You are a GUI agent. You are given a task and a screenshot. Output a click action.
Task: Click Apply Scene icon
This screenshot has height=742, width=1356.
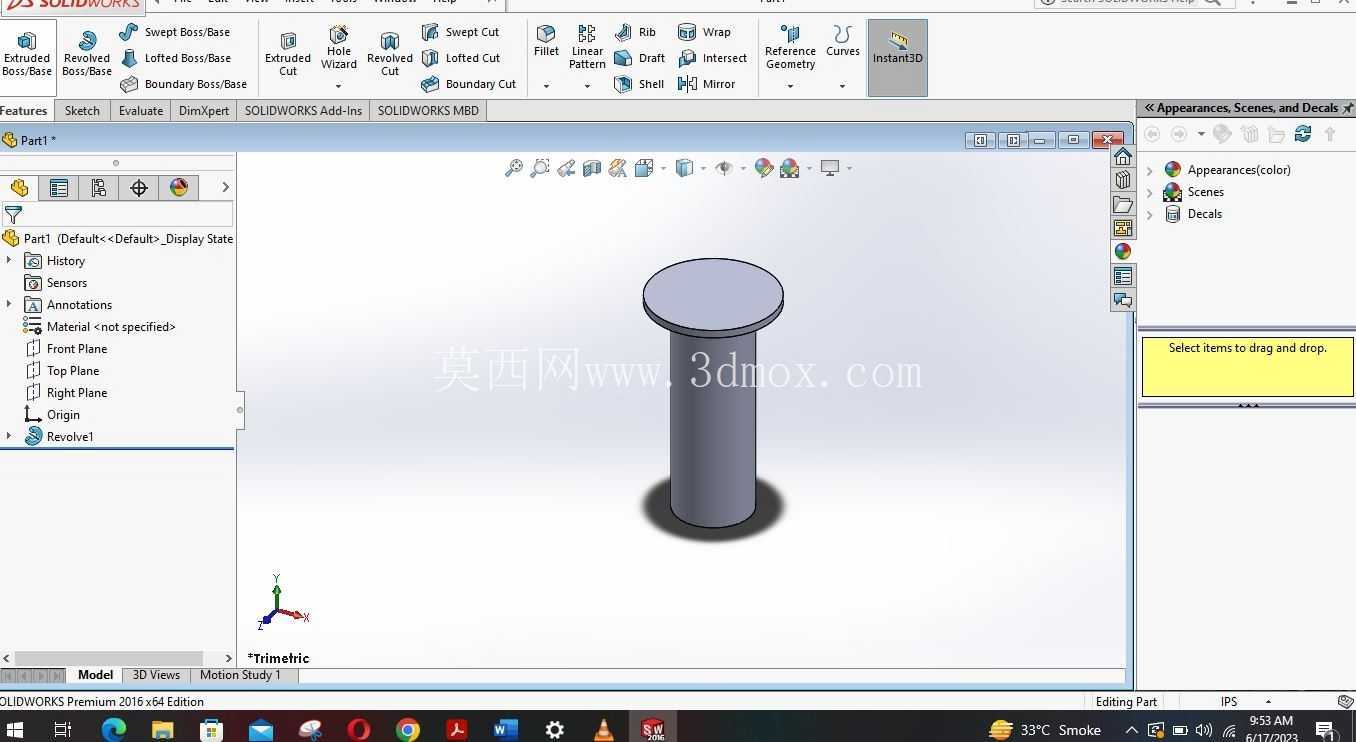pyautogui.click(x=790, y=168)
